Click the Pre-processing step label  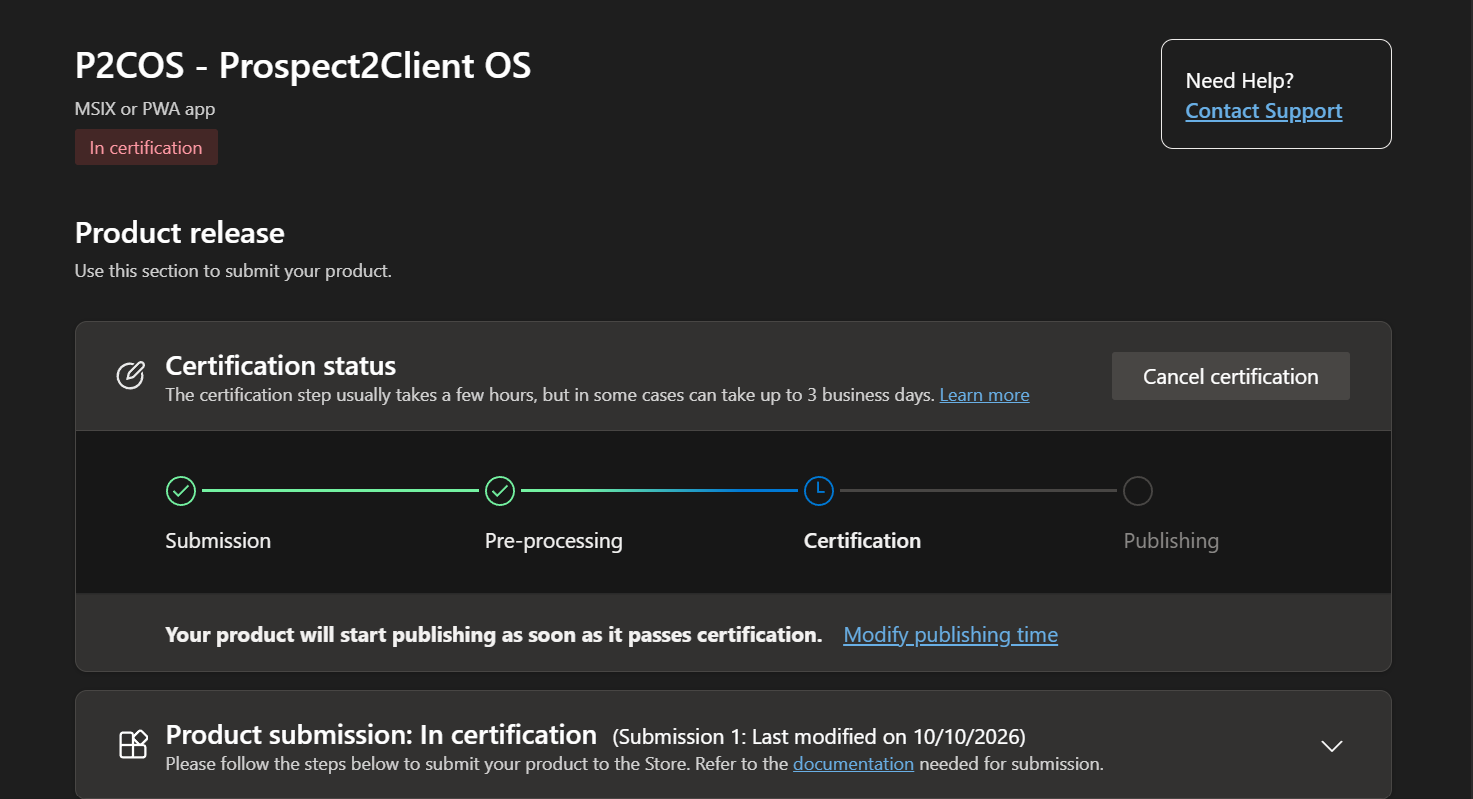click(553, 541)
